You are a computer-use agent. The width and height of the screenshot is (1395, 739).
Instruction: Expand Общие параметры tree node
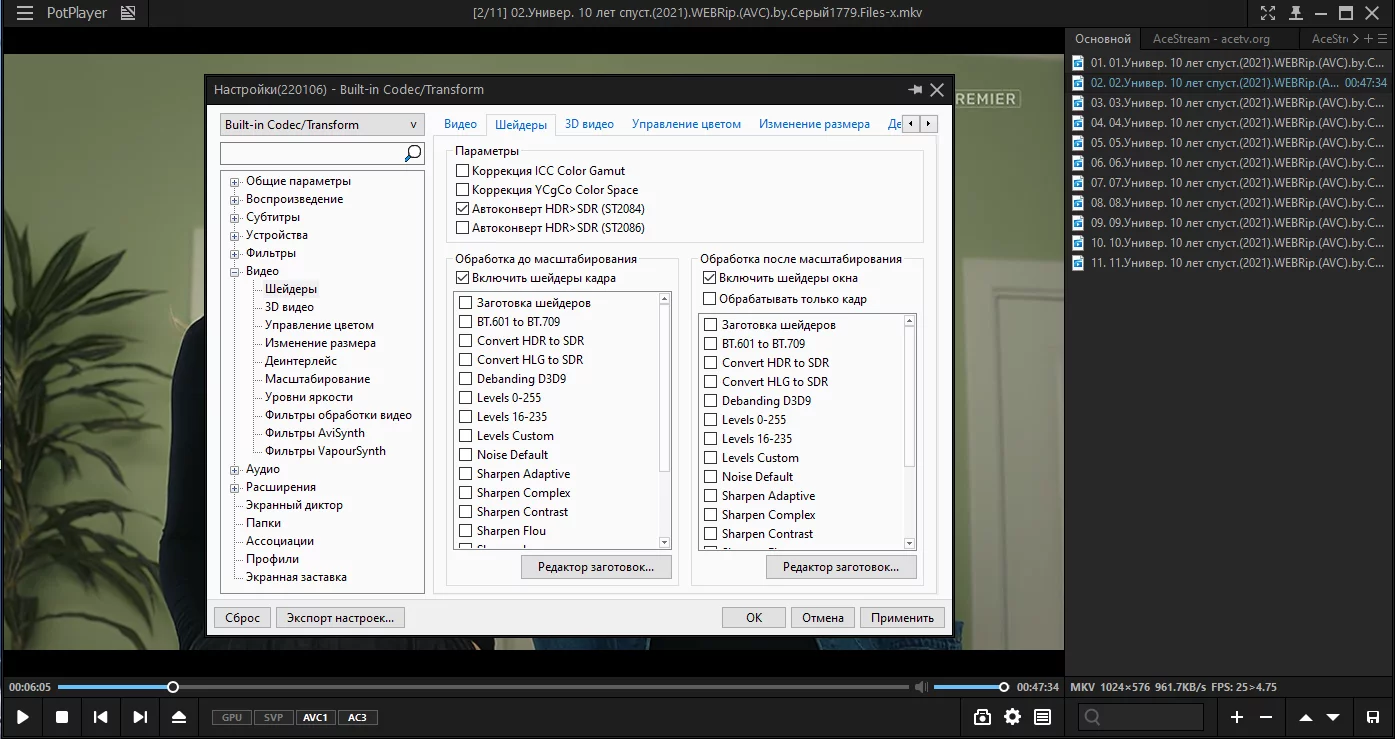tap(235, 182)
